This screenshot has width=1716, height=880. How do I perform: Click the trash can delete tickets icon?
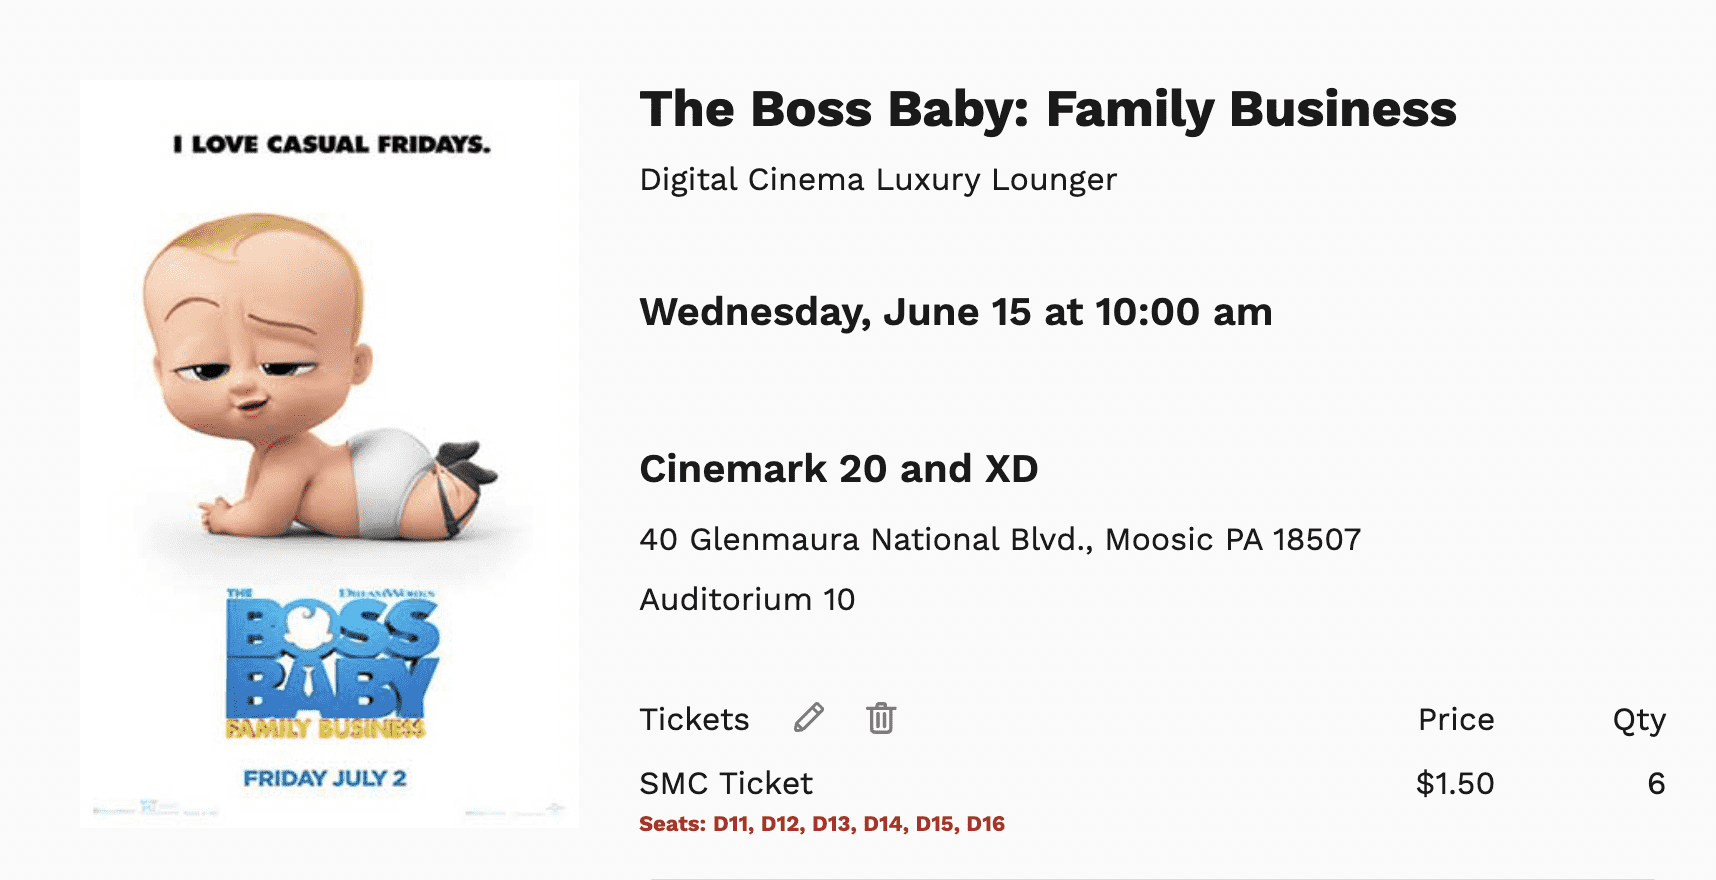pos(881,718)
